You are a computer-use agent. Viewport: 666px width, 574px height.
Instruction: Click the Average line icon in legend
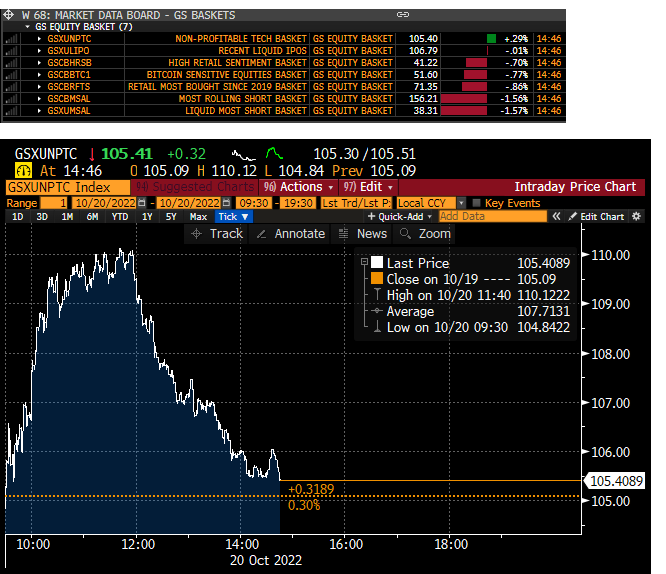pos(377,311)
